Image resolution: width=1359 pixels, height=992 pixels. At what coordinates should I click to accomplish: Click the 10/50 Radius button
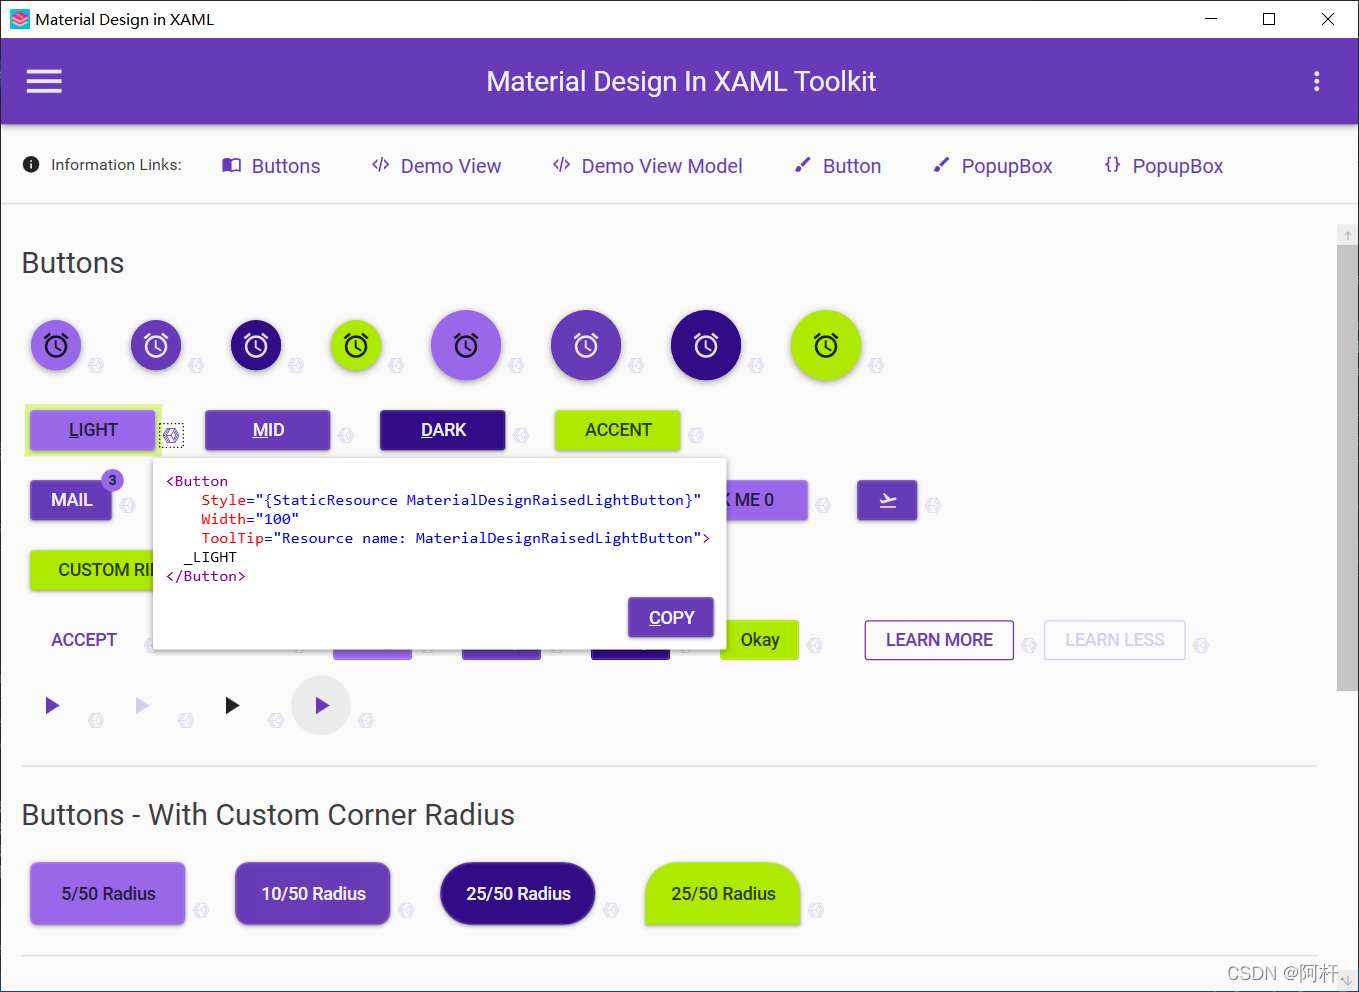313,893
